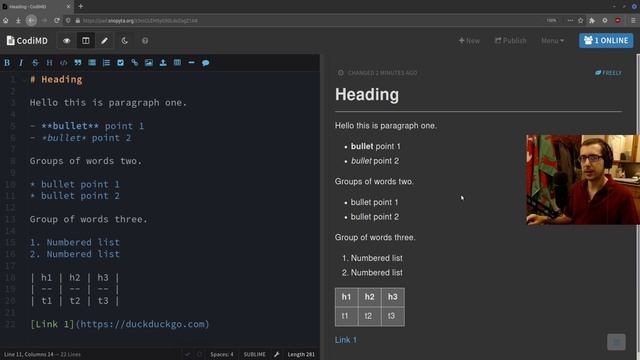
Task: Click the scroll-to-top button in preview corner
Action: pyautogui.click(x=616, y=342)
